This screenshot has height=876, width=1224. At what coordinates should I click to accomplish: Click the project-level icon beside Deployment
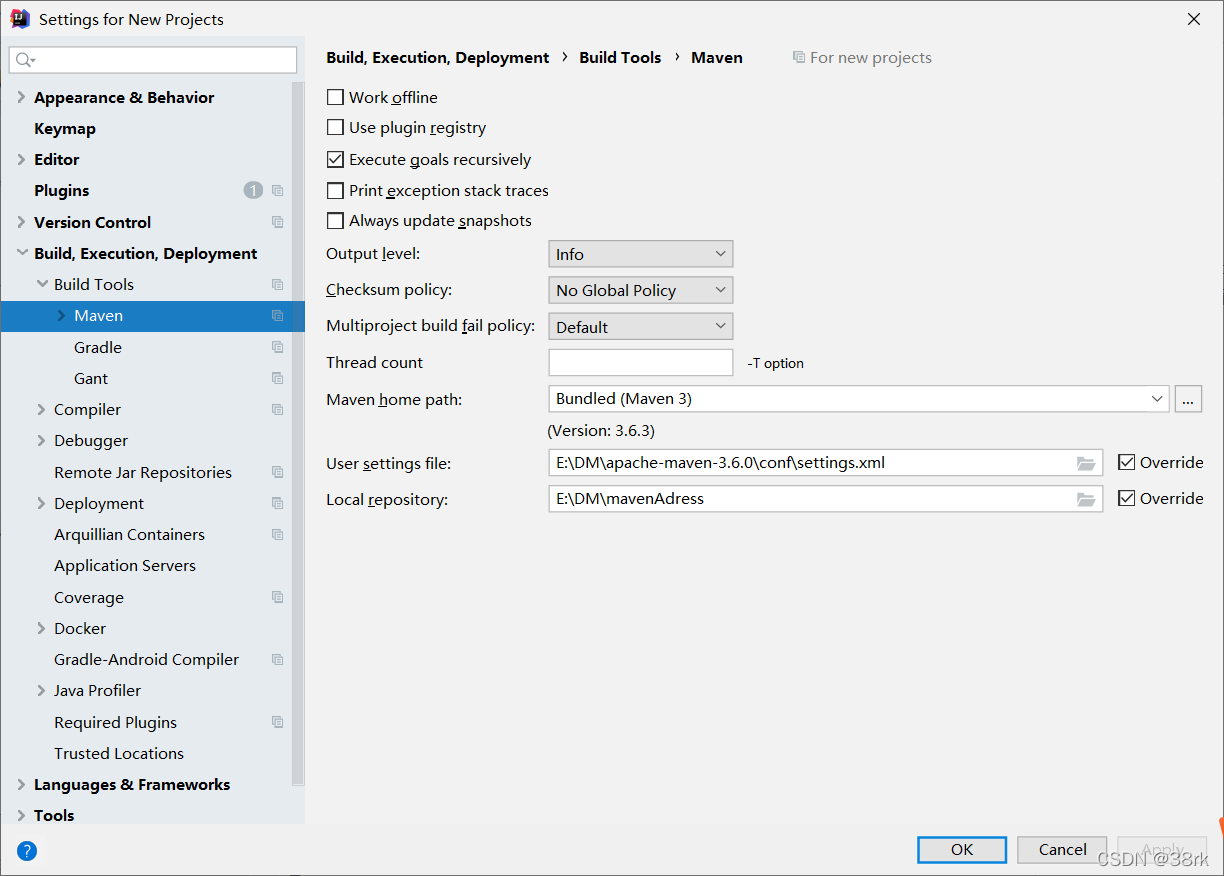[278, 504]
